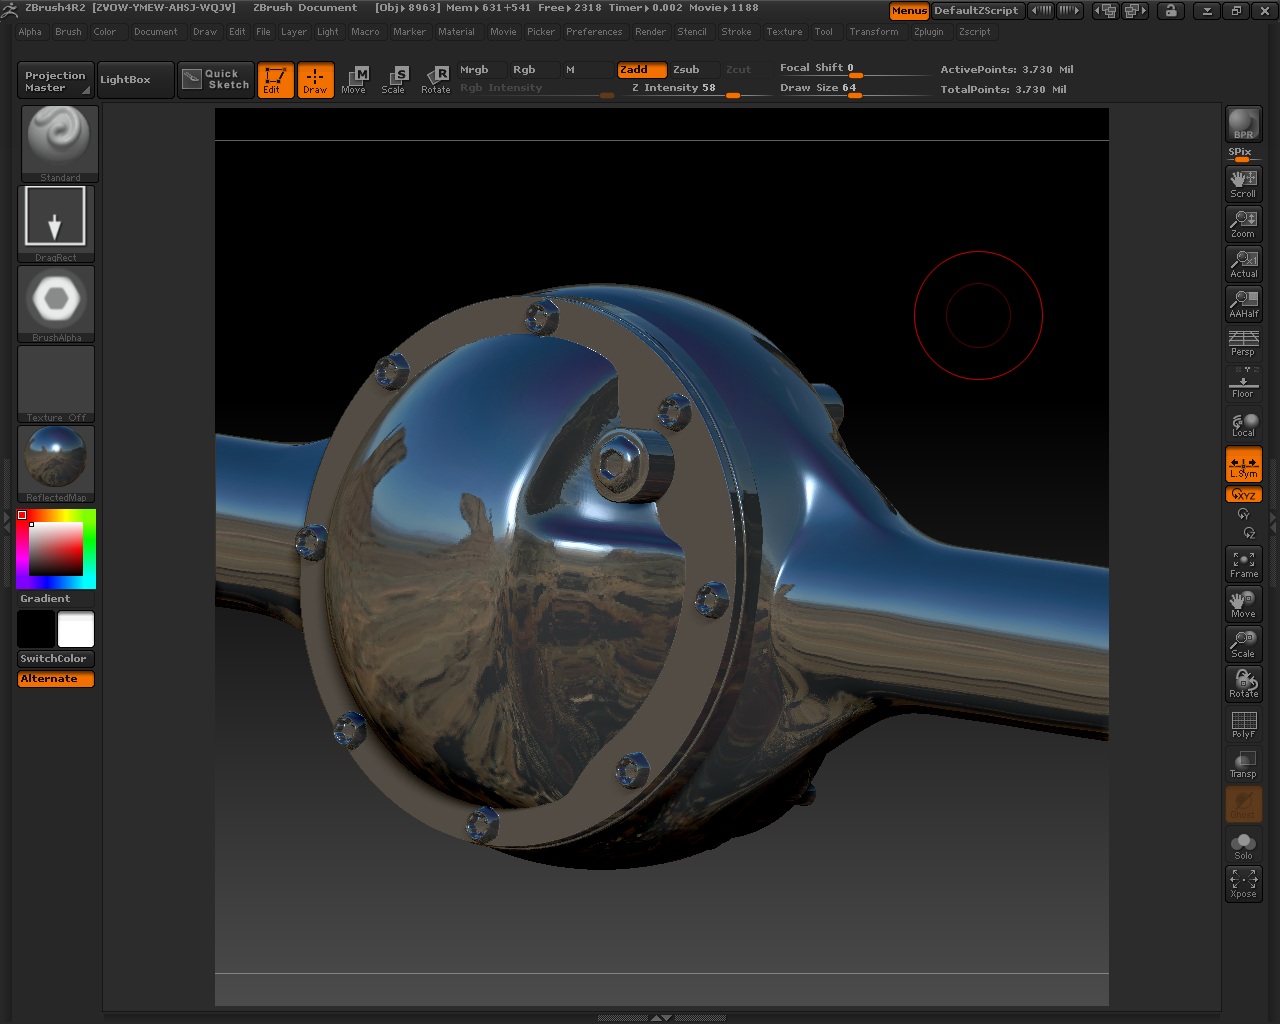Open the Preferences menu
Viewport: 1280px width, 1024px height.
coord(594,31)
